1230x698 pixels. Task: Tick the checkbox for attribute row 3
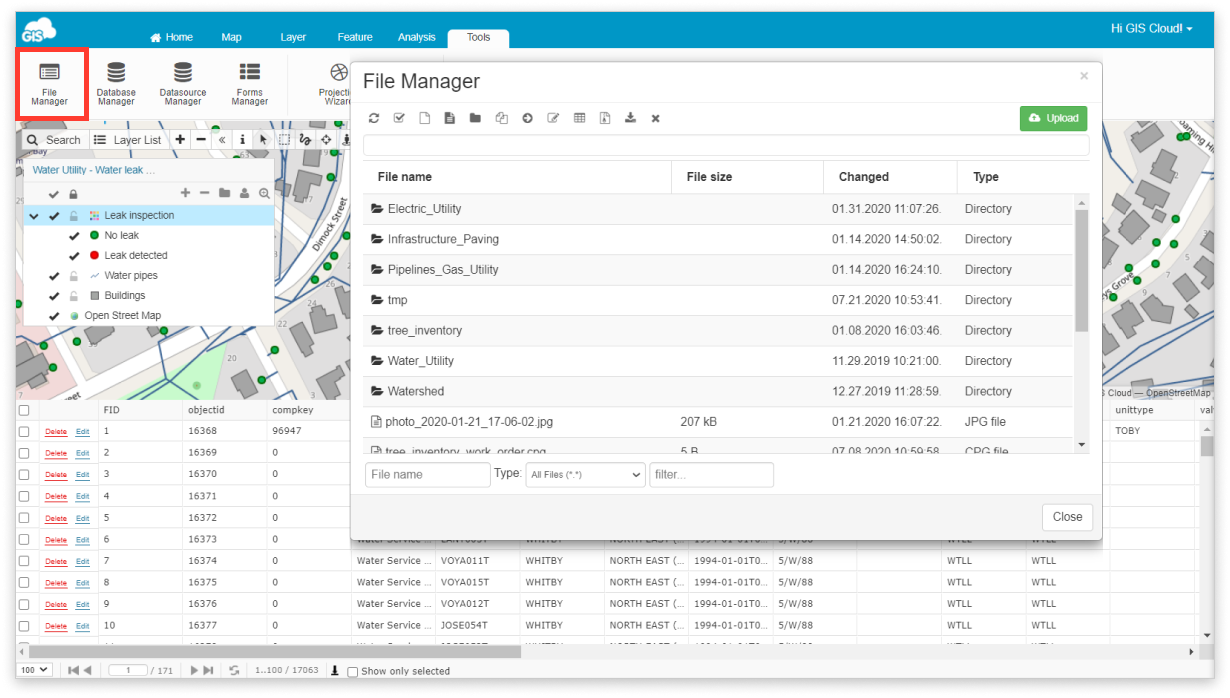[x=24, y=474]
